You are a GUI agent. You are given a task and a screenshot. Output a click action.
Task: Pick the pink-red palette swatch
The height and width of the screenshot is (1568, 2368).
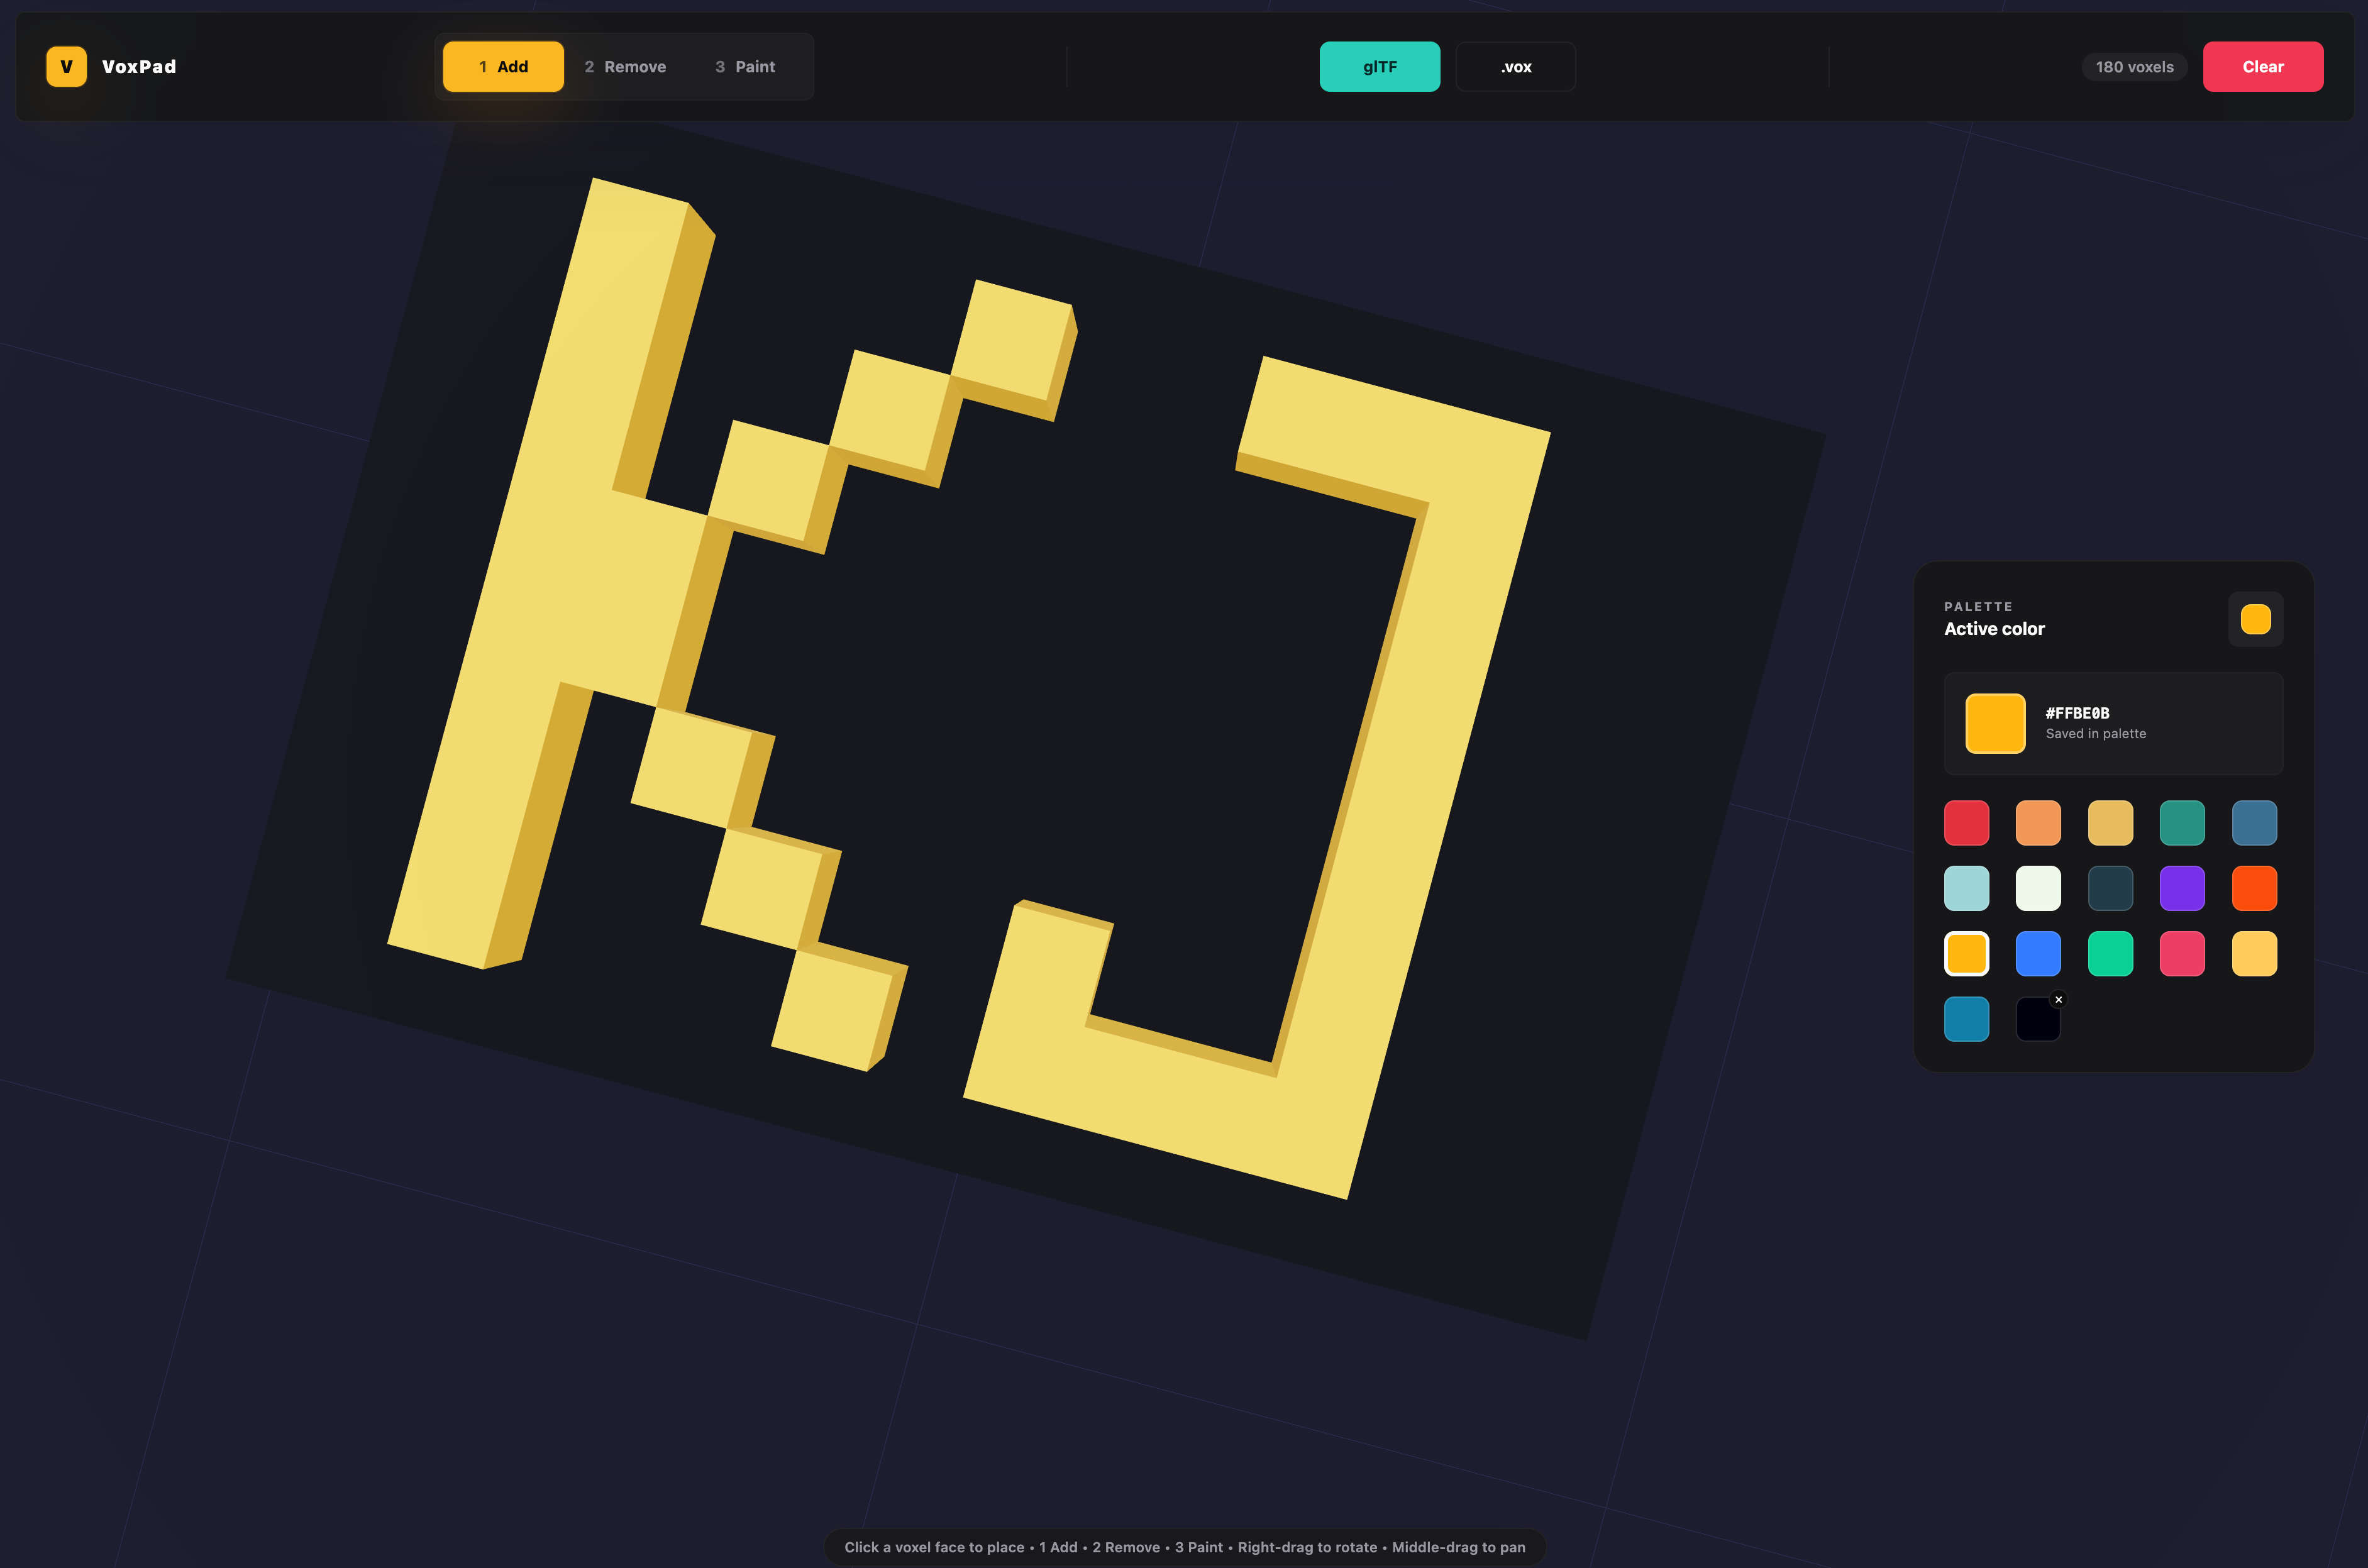2182,953
